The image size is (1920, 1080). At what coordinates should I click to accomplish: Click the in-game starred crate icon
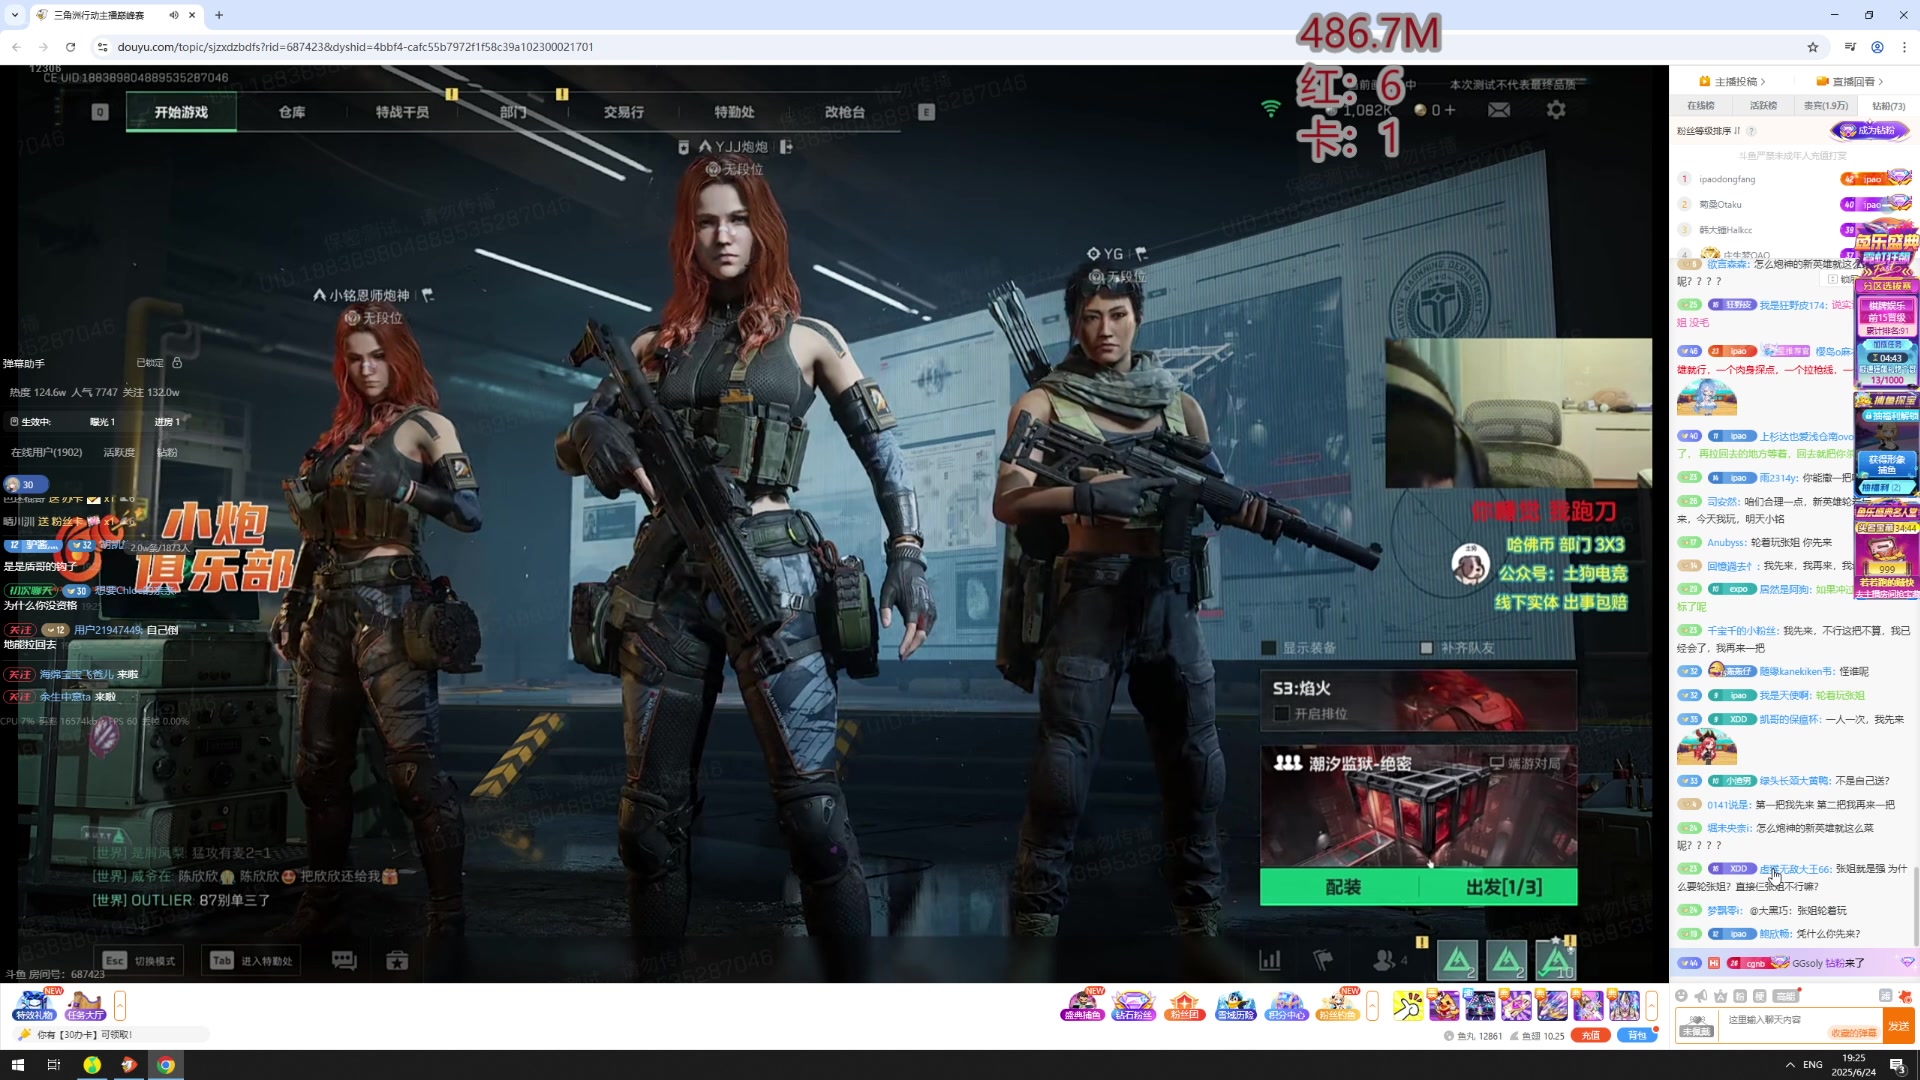(x=397, y=961)
